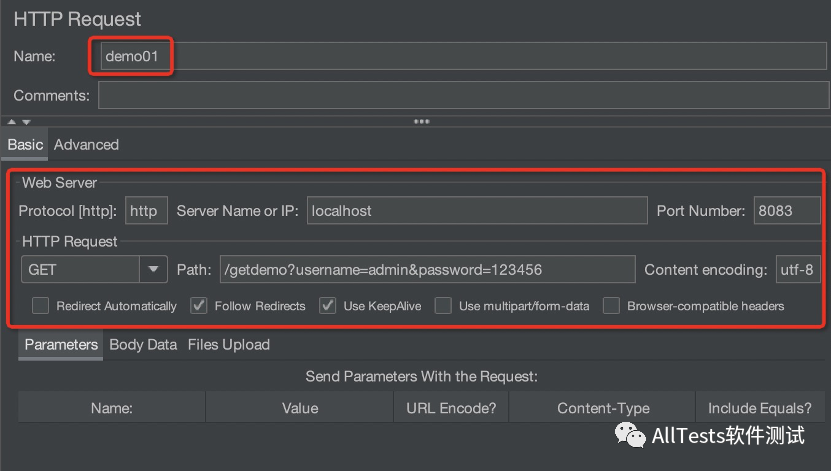Uncheck the Follow Redirects checkbox

198,305
